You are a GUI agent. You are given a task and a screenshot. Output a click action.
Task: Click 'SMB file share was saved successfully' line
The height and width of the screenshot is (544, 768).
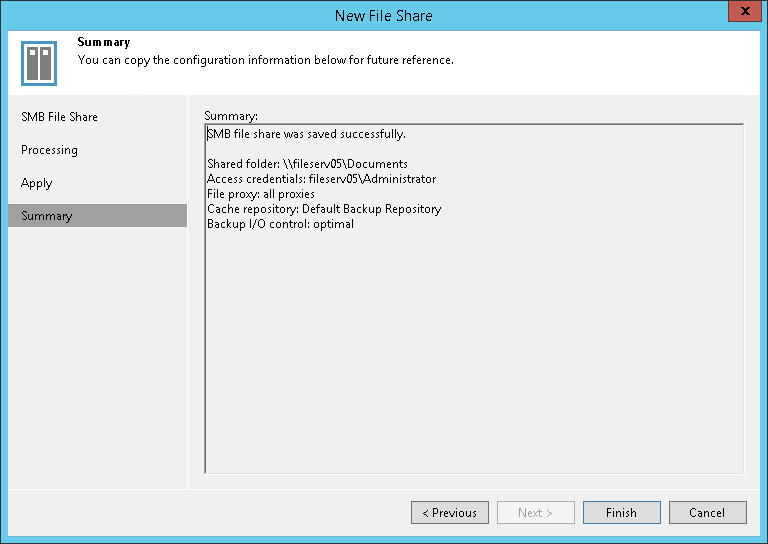click(307, 134)
